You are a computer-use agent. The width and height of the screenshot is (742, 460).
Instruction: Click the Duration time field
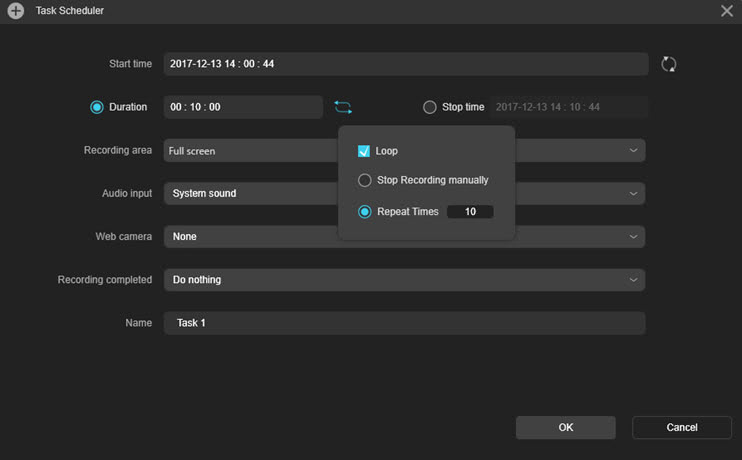243,107
